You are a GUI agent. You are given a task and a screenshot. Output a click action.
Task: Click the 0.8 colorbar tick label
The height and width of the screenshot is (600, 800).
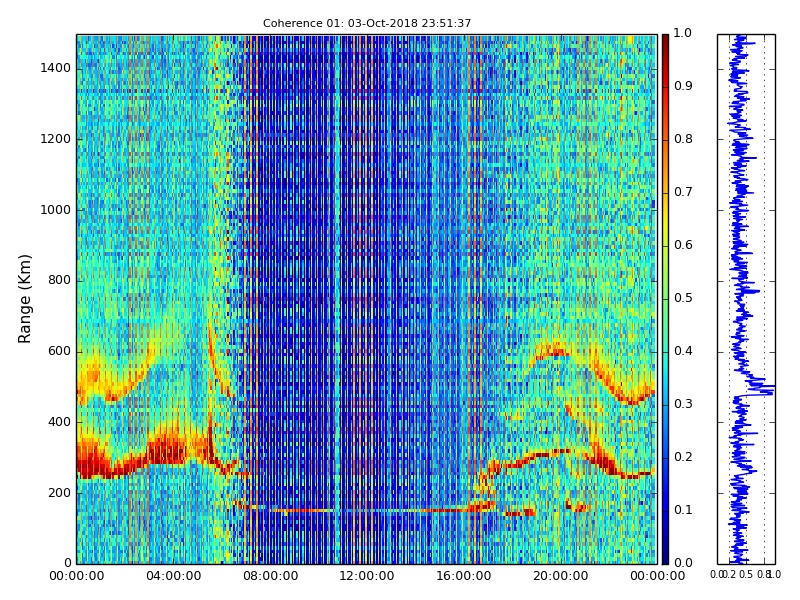pos(683,139)
